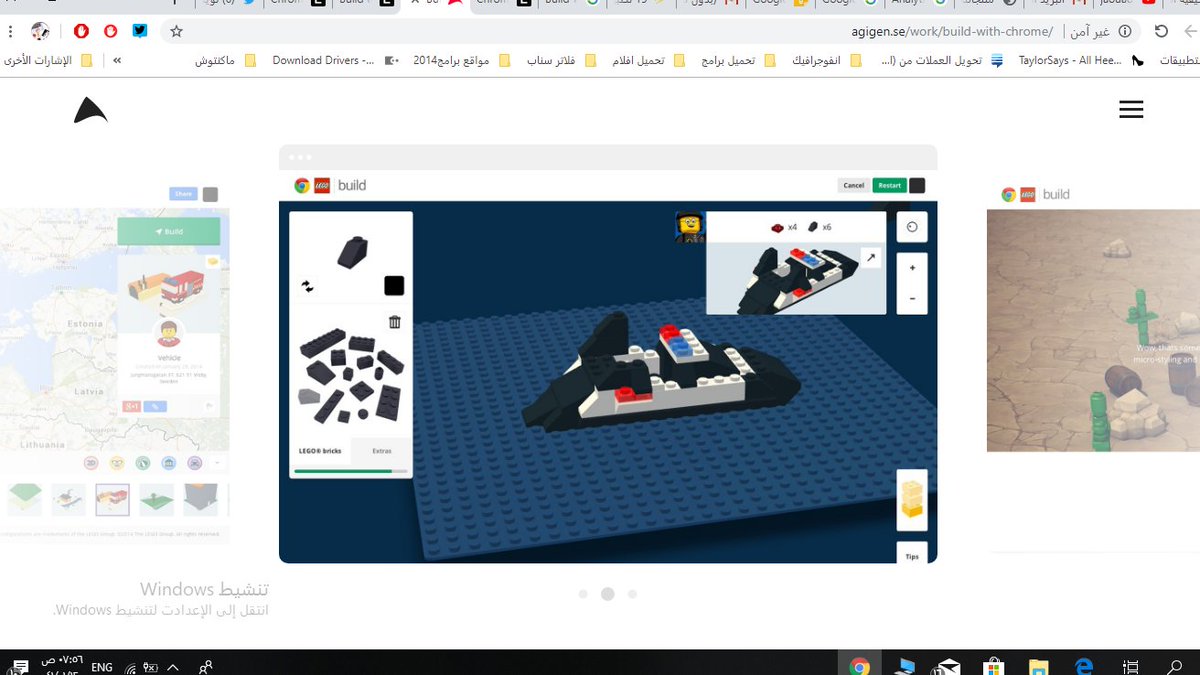Viewport: 1200px width, 675px height.
Task: Select the 'LEGO® bricks' tab in the brick panel
Action: (319, 451)
